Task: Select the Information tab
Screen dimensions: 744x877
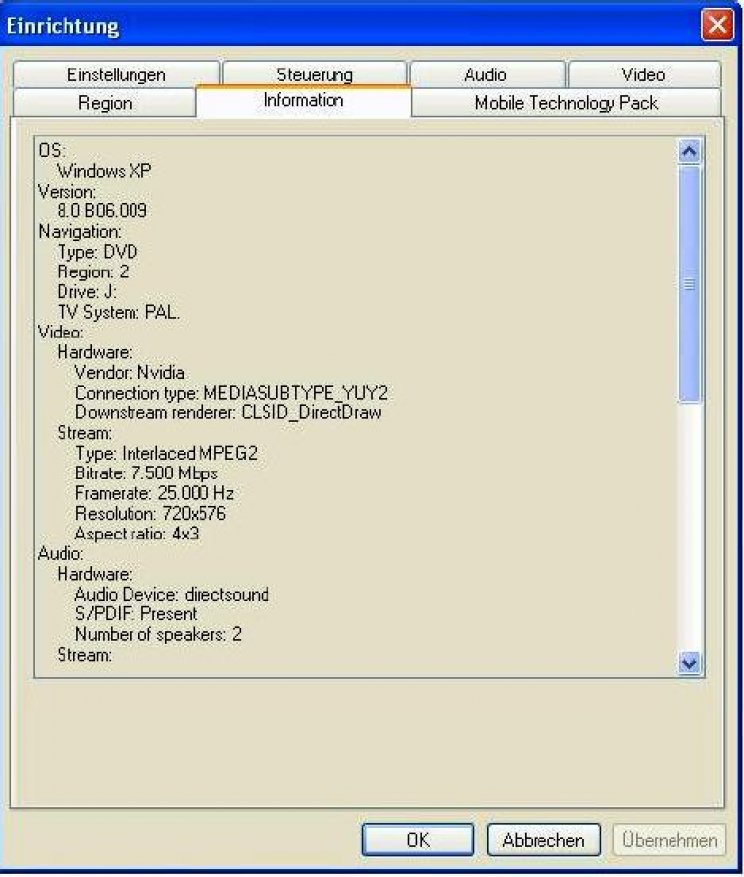Action: 303,101
